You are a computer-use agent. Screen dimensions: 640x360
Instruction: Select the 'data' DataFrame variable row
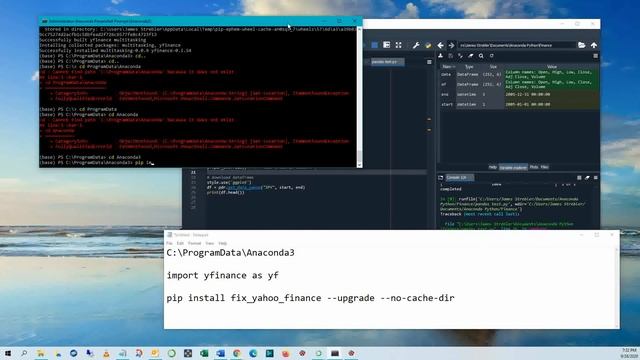tap(519, 74)
